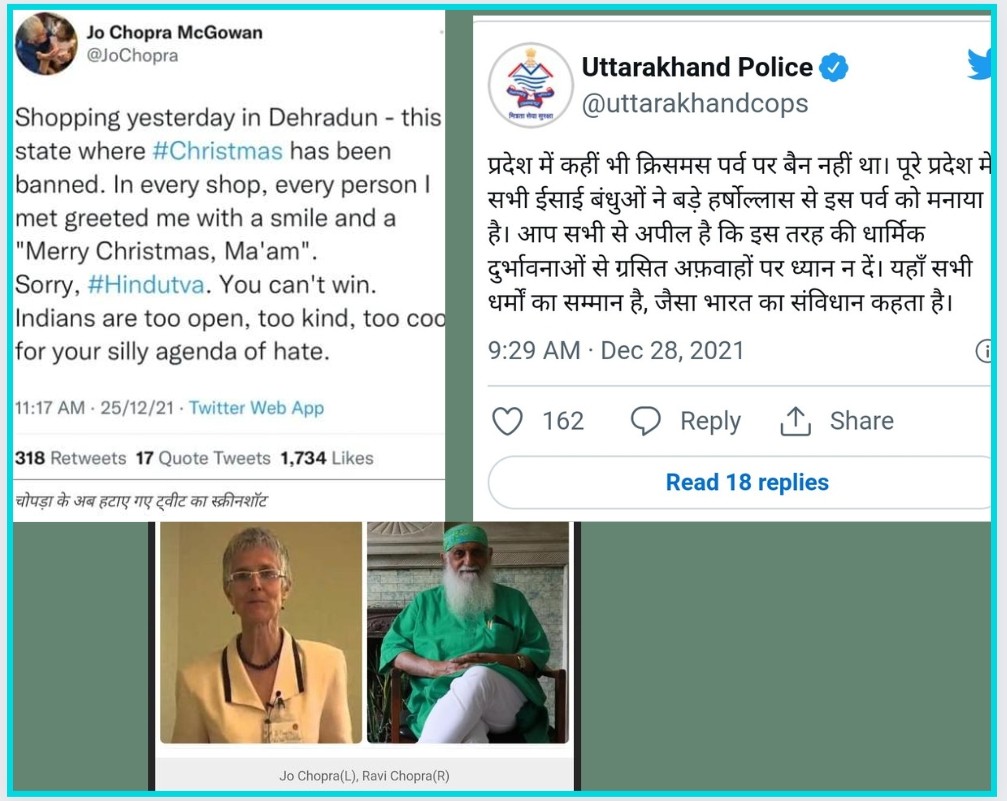Open the #Hindutva hashtag link
This screenshot has width=1007, height=801.
click(146, 285)
